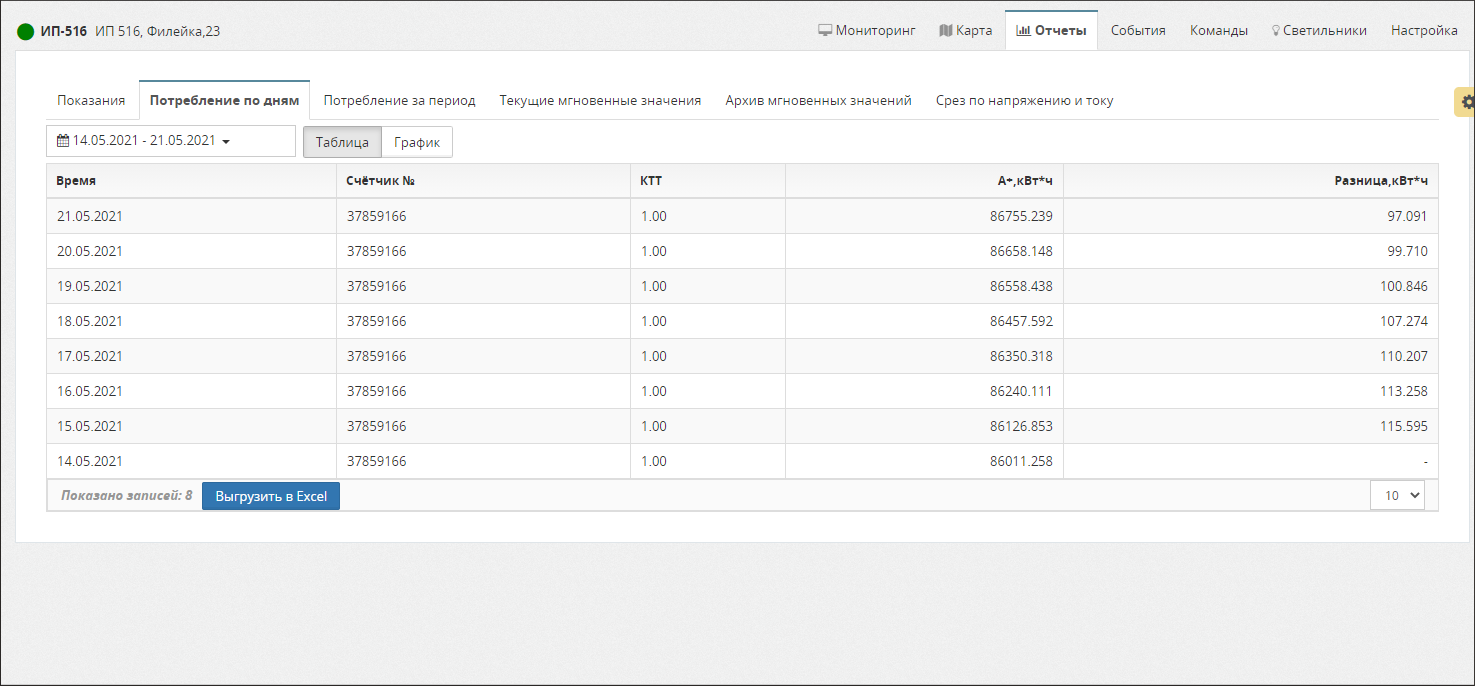Open Потребление за период sub-tab

[x=399, y=100]
